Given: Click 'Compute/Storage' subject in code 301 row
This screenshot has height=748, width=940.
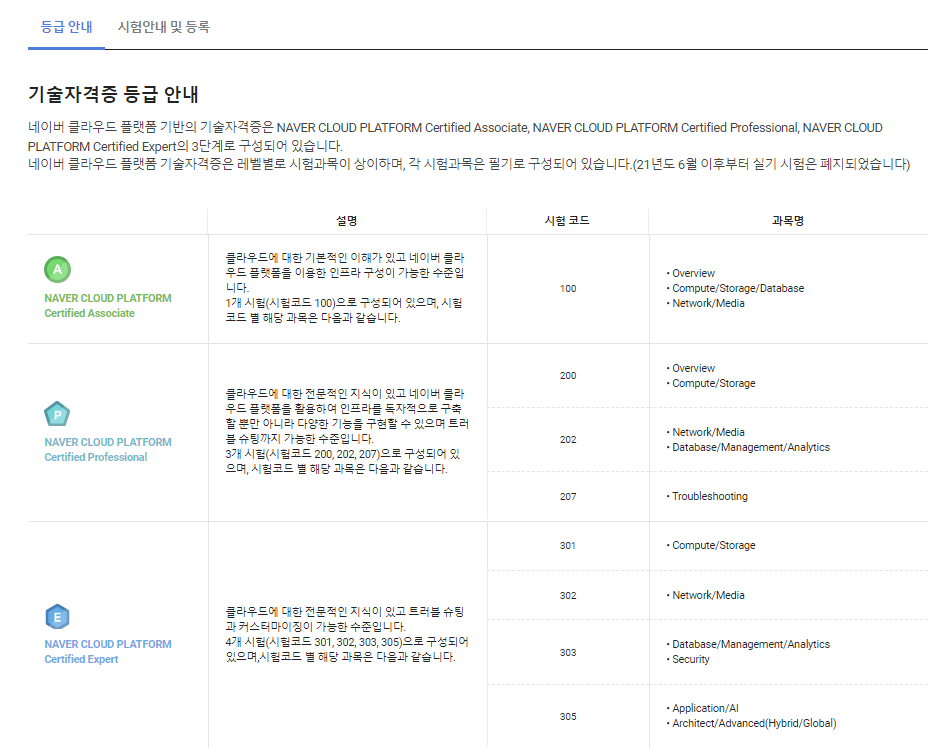Looking at the screenshot, I should point(713,545).
